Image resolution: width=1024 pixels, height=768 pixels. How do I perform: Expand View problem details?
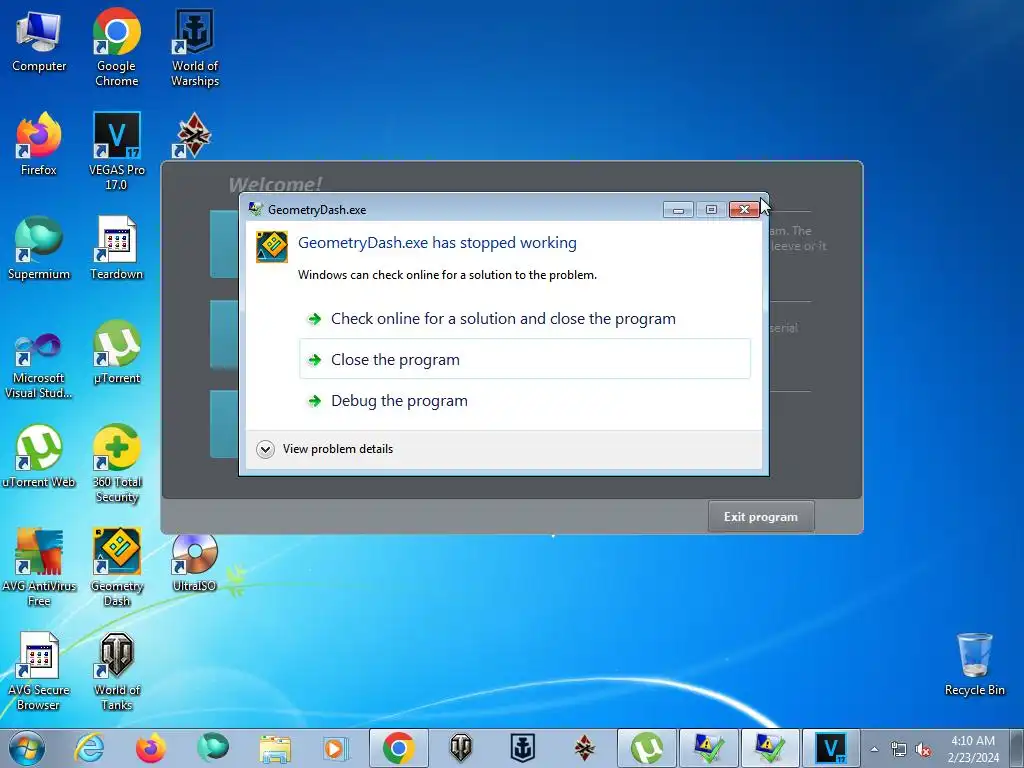coord(325,449)
